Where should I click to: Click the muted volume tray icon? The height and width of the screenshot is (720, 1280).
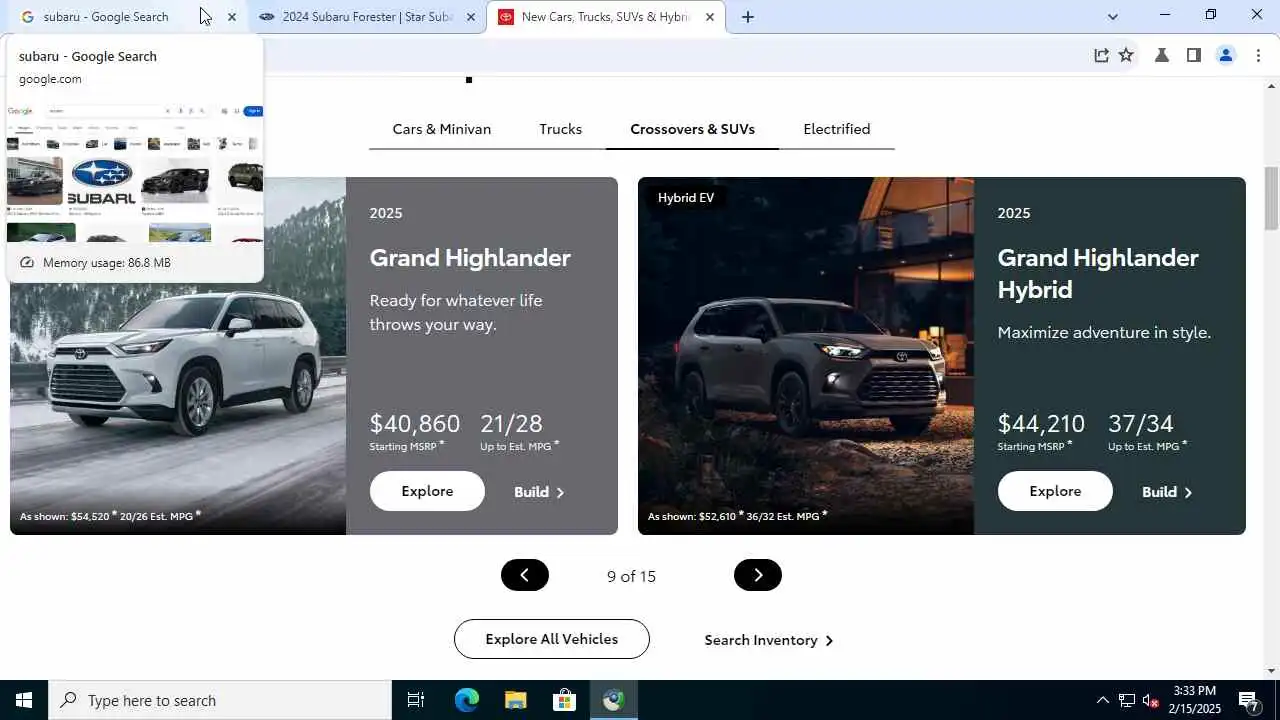pos(1151,700)
